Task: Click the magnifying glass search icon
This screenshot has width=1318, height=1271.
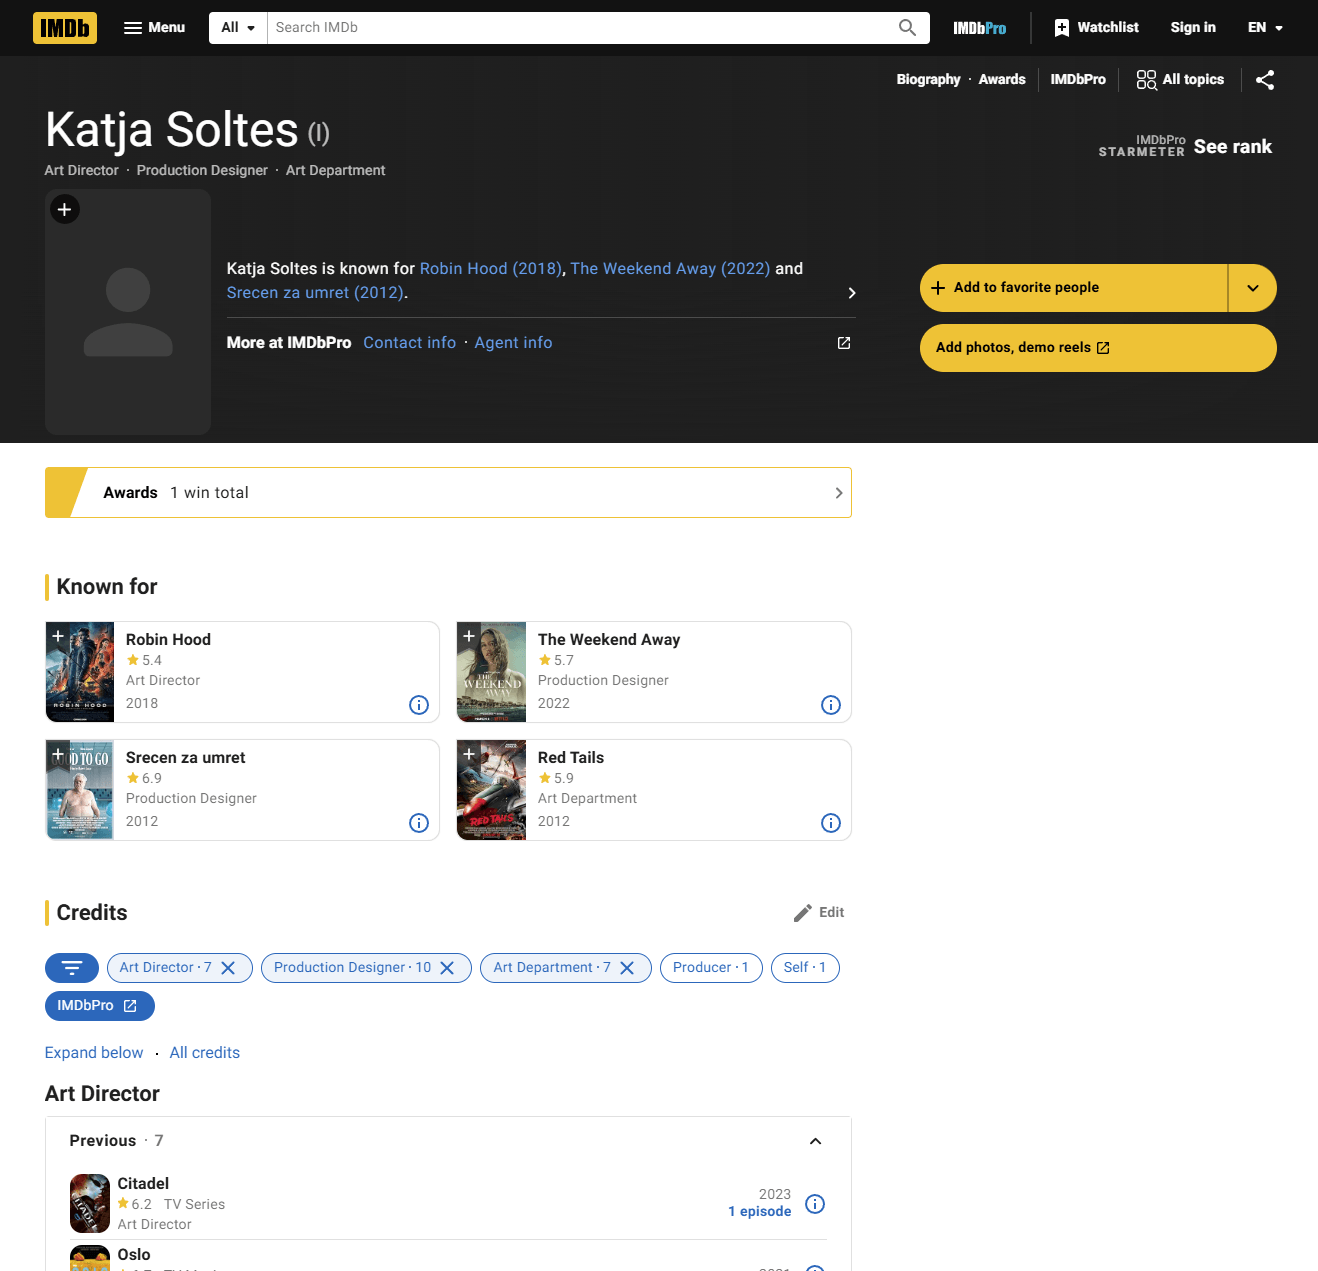Action: click(907, 28)
